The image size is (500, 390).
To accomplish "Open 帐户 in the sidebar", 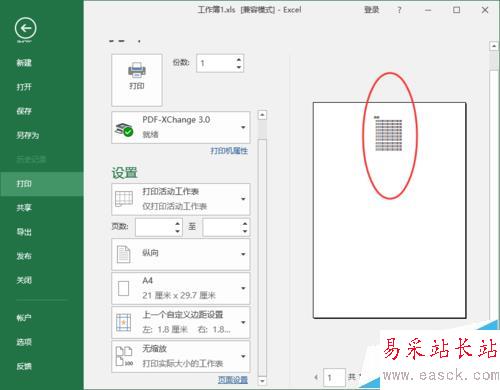I will (24, 317).
